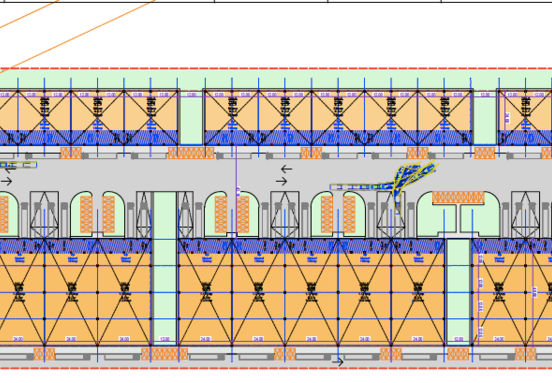Image resolution: width=552 pixels, height=383 pixels.
Task: Select the right-pointing arrow at road center
Action: click(281, 181)
